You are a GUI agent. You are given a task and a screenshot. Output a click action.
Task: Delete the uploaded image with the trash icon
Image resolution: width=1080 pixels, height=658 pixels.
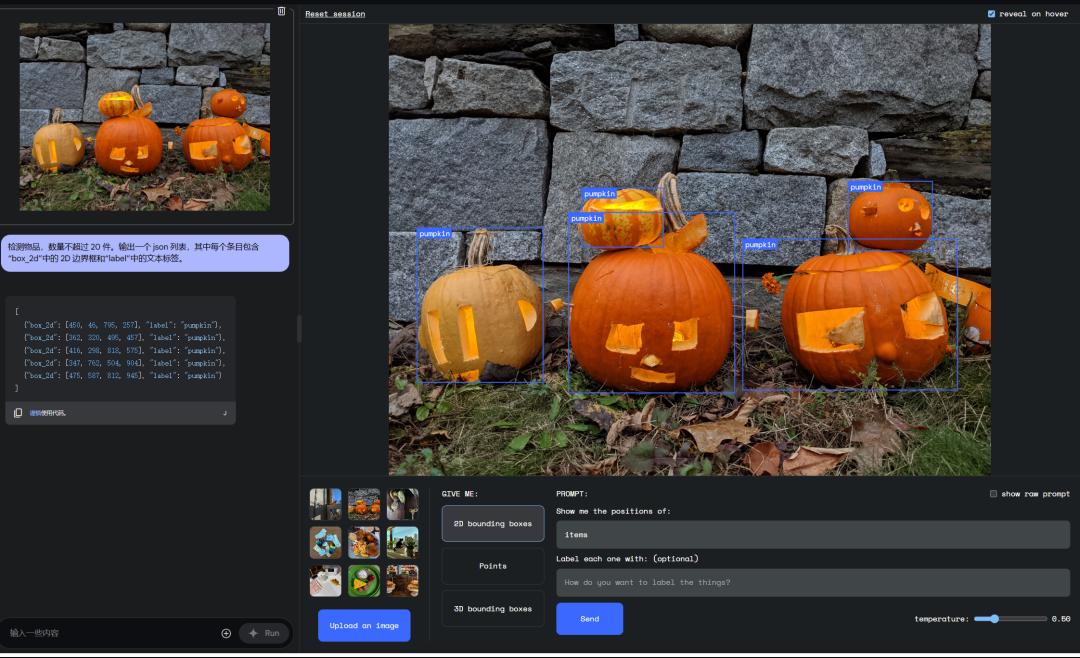[x=281, y=11]
